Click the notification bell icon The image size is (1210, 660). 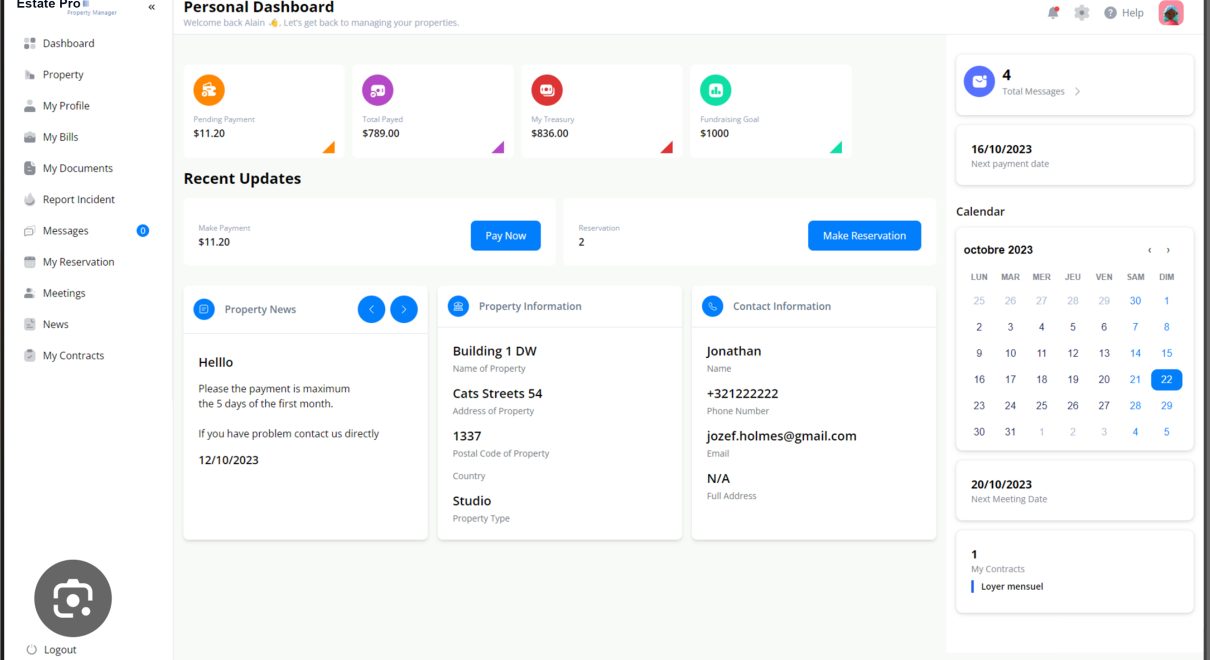pos(1053,13)
